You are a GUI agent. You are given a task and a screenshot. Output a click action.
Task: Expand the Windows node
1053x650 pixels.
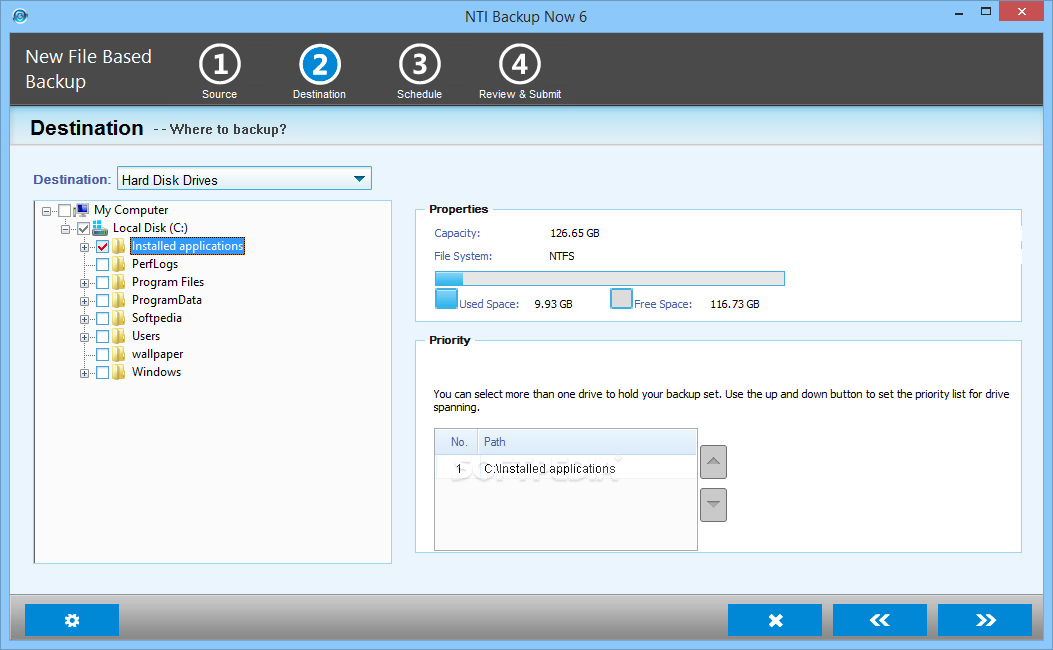(85, 373)
